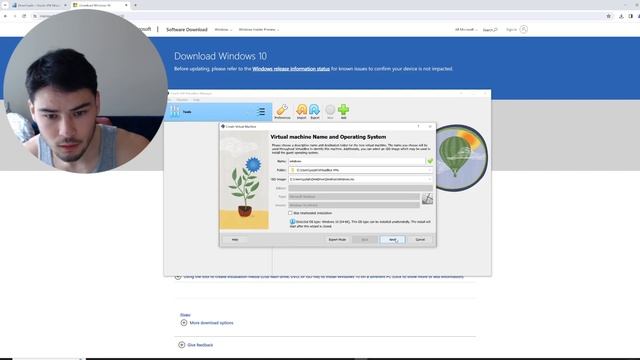Open the browser side panel icon
Screen dimensions: 640x360
(631, 16)
